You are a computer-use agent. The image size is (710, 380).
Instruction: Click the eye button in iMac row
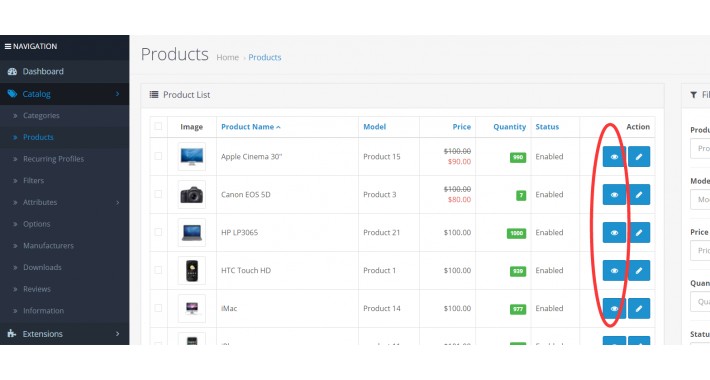[x=614, y=308]
